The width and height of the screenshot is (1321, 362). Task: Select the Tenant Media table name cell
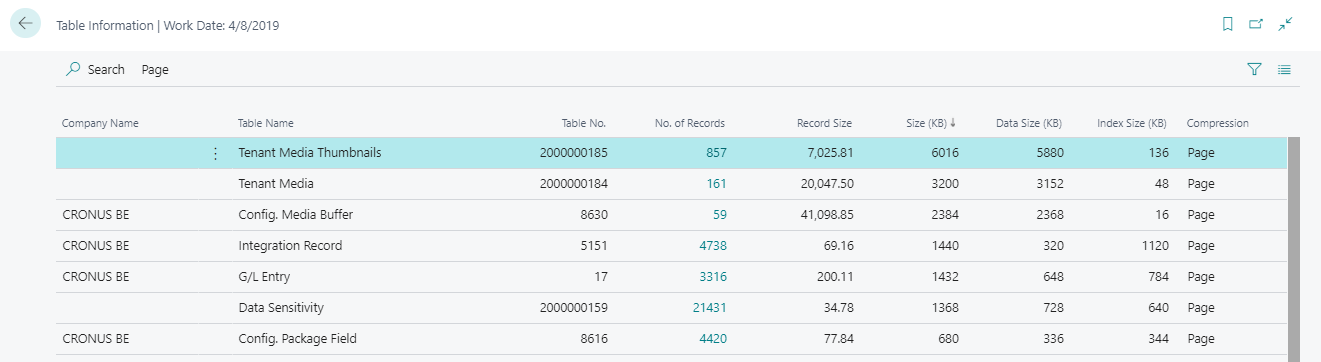click(x=276, y=184)
